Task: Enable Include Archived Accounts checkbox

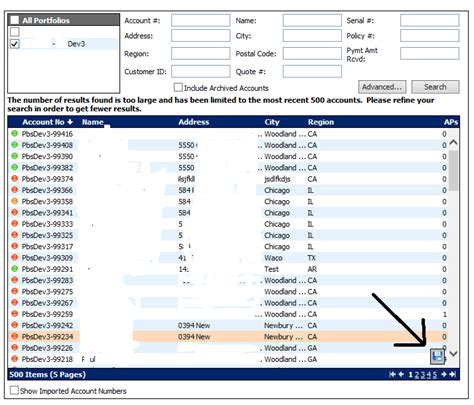Action: [178, 87]
